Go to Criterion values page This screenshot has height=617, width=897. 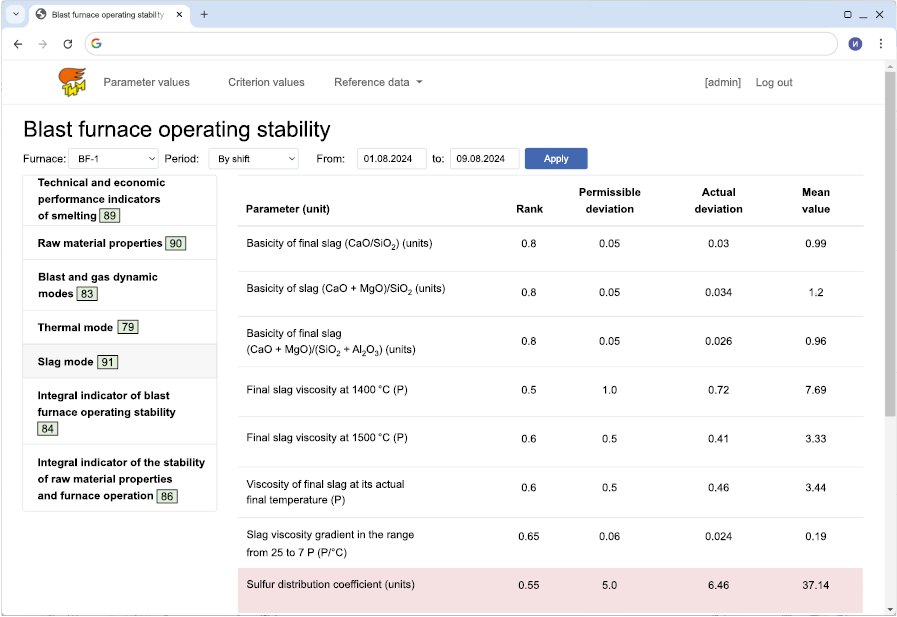pos(266,82)
